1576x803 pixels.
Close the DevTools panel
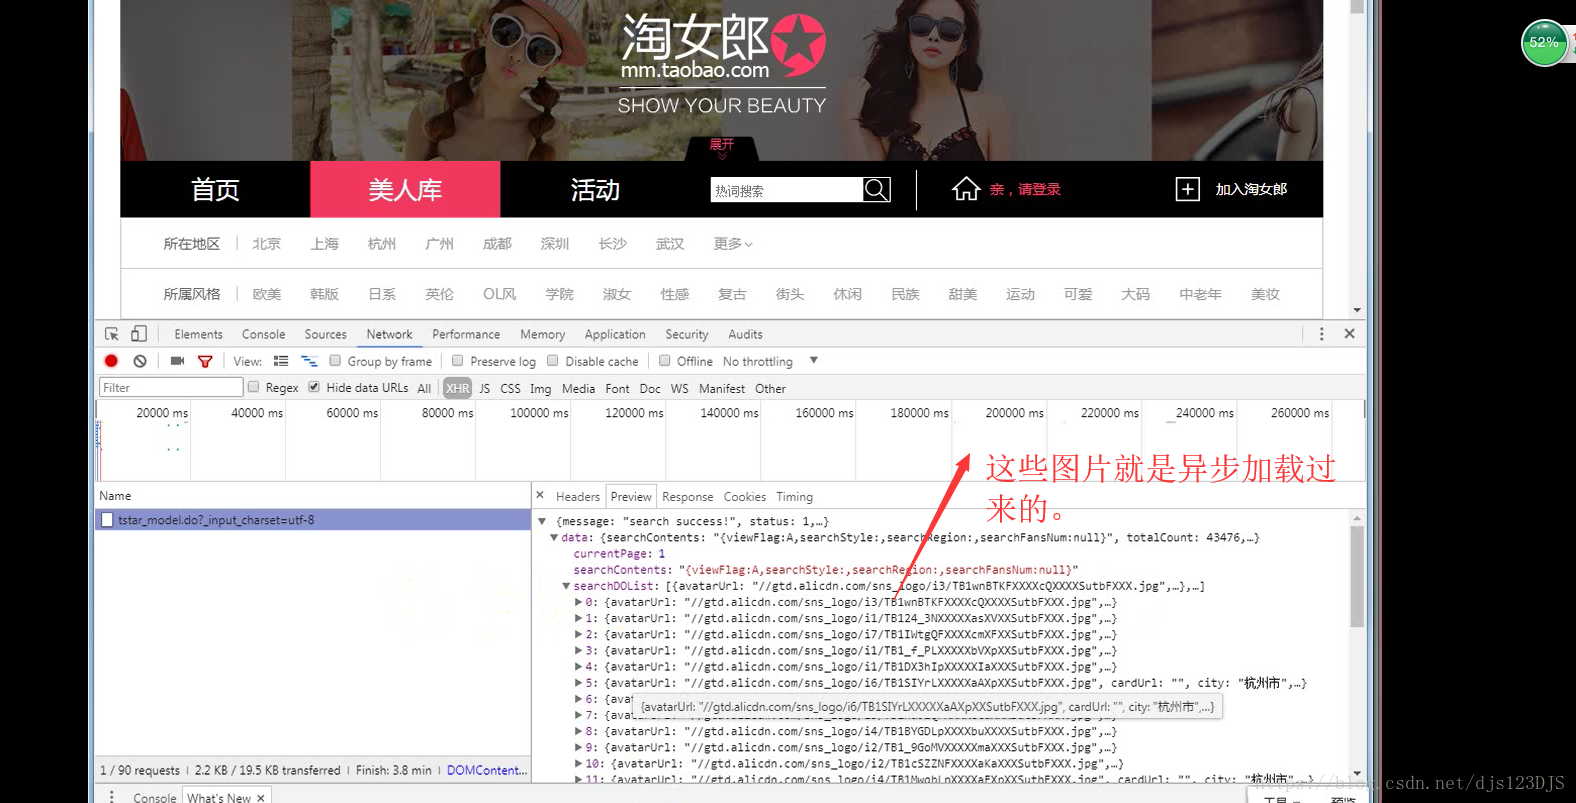point(1349,334)
